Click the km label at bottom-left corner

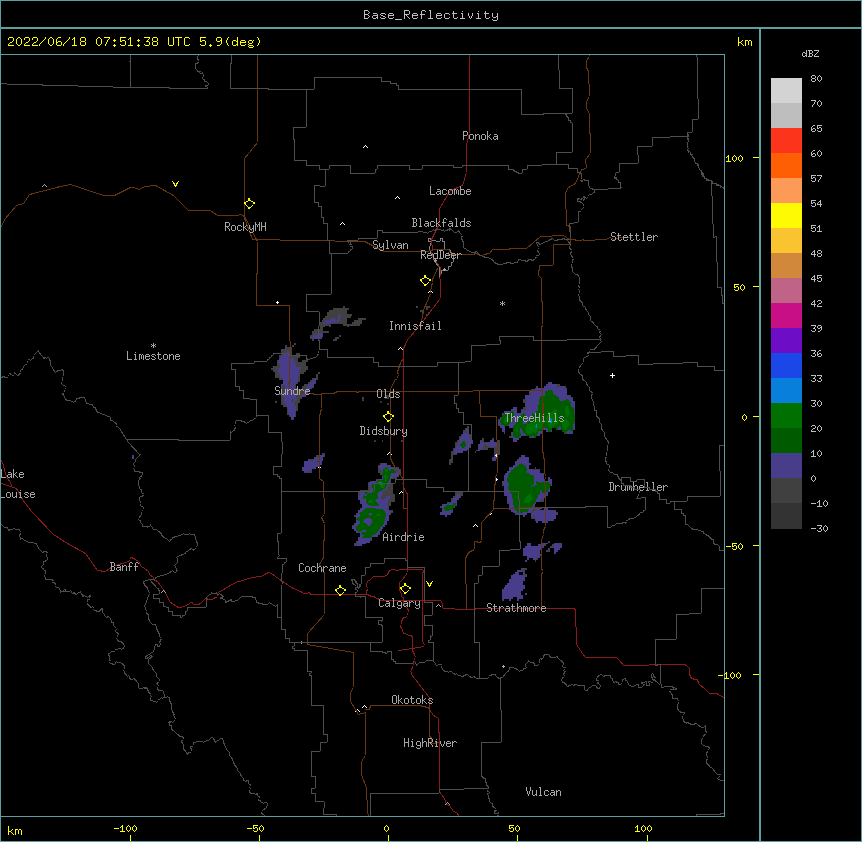point(15,830)
